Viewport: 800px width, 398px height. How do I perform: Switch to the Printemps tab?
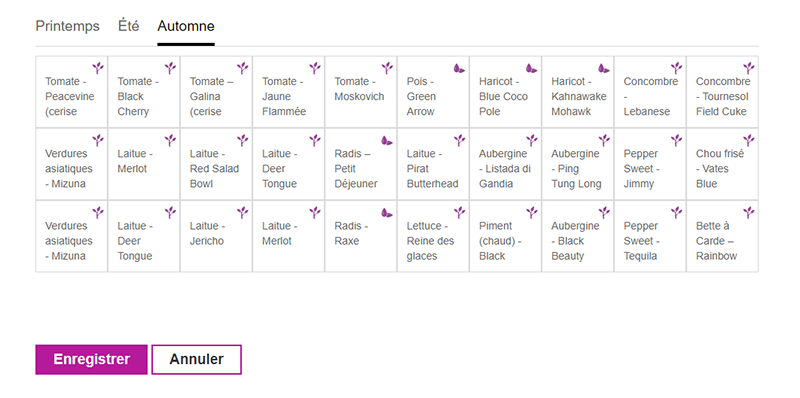67,26
